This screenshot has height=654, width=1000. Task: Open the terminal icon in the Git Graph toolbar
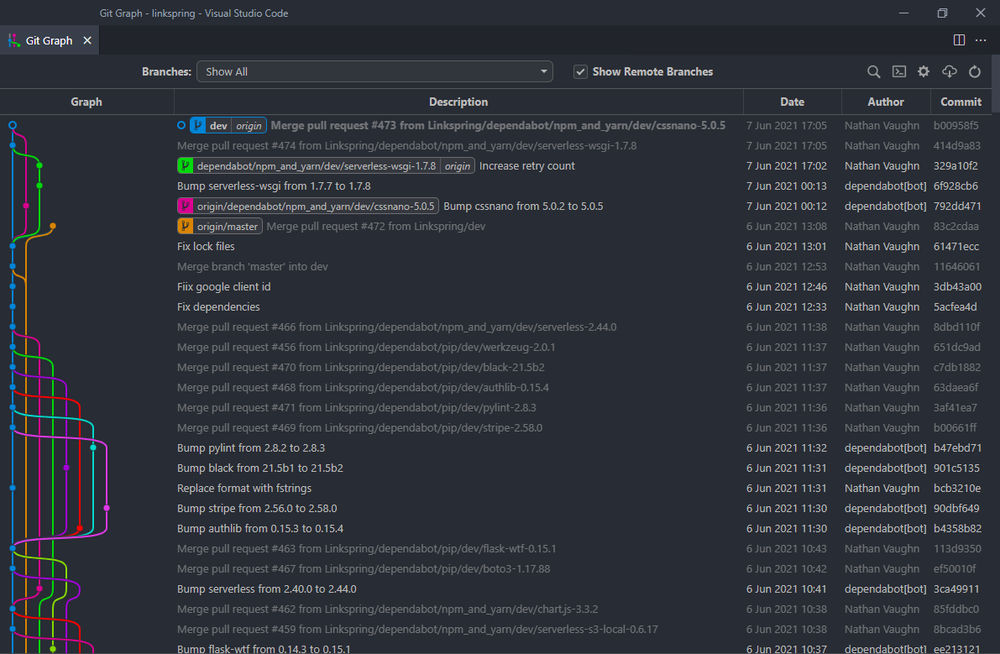coord(899,71)
